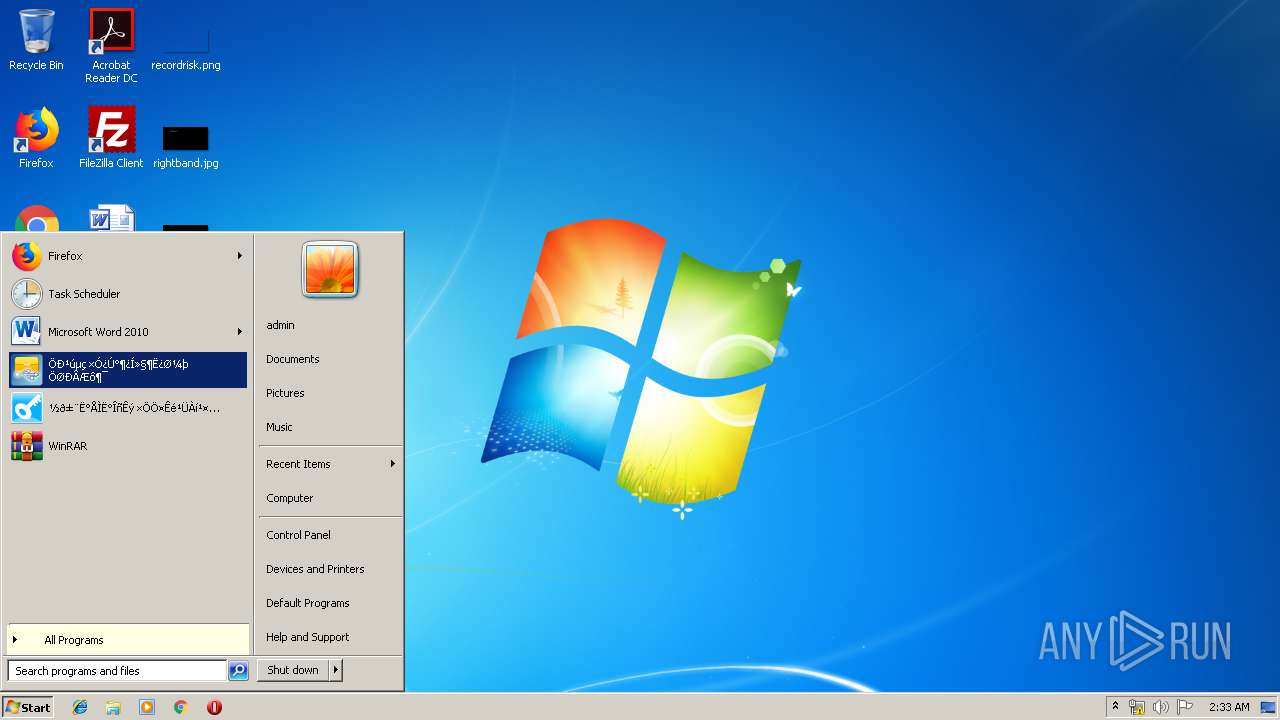
Task: Click the clock showing 2:33 AM
Action: [x=1229, y=707]
